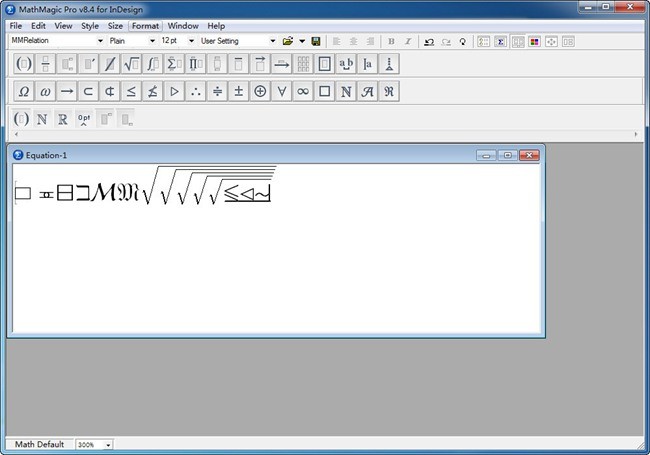Toggle bold formatting
Image resolution: width=650 pixels, height=455 pixels.
coord(390,41)
